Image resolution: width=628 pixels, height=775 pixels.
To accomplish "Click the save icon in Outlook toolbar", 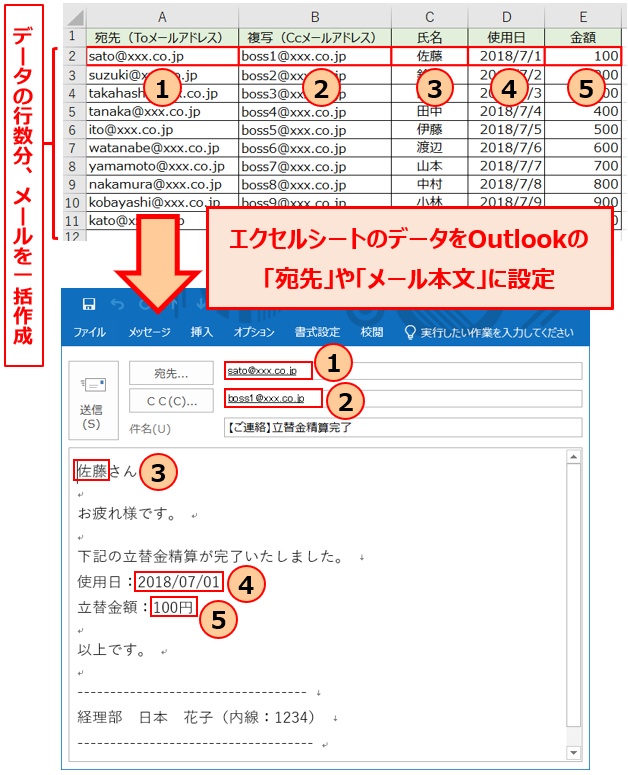I will pyautogui.click(x=89, y=304).
